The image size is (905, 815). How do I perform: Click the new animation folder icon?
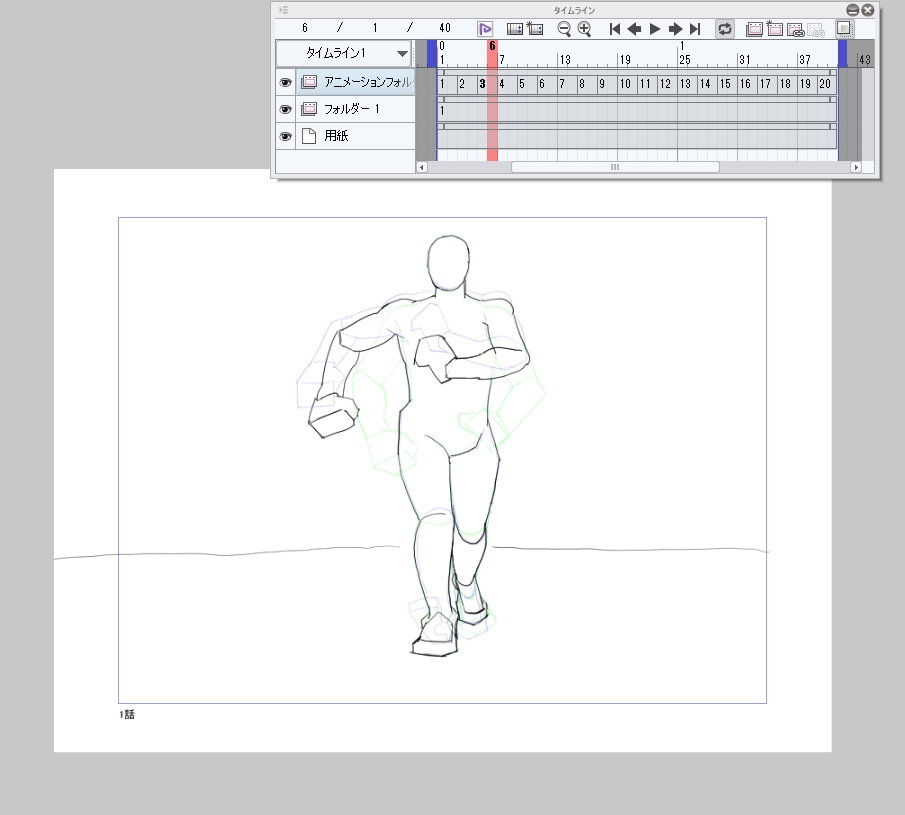755,29
